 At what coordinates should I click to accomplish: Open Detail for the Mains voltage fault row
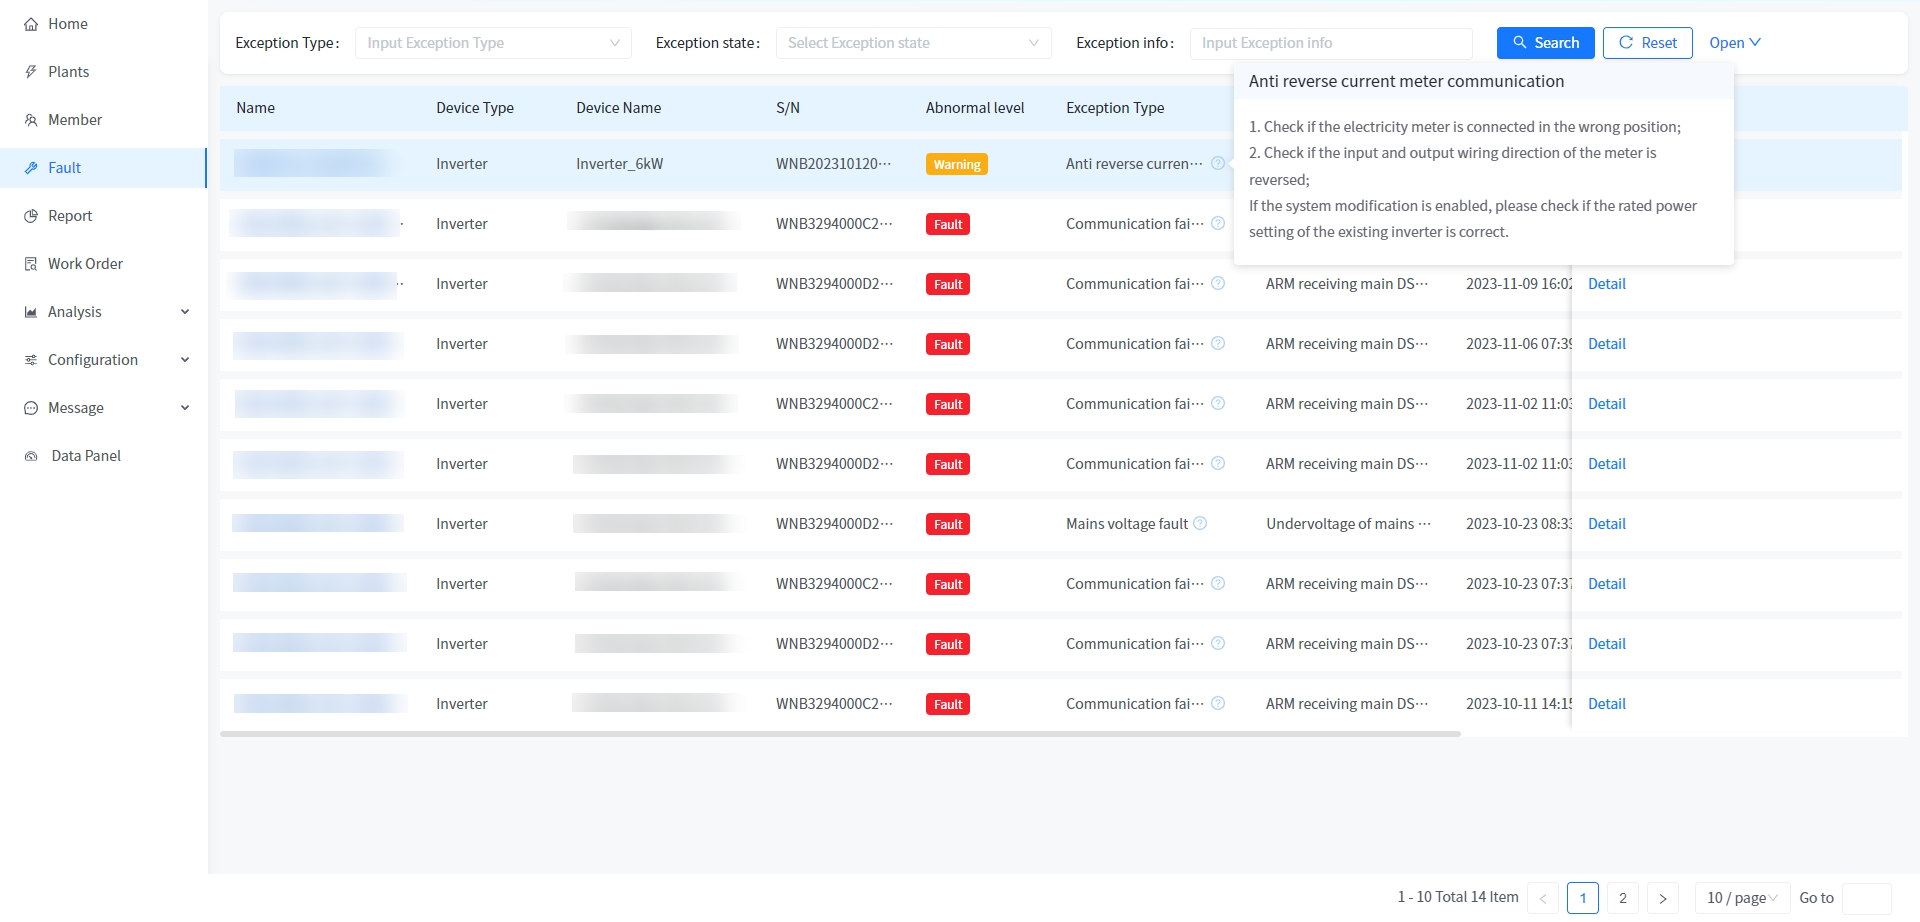click(1606, 523)
